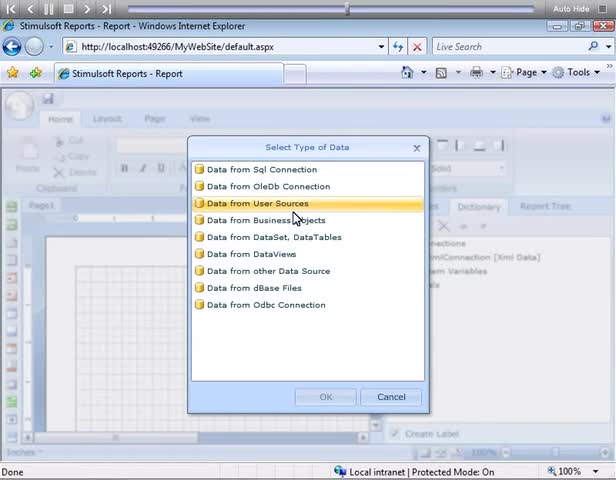
Task: Click database icon beside Sql Connection
Action: (200, 169)
